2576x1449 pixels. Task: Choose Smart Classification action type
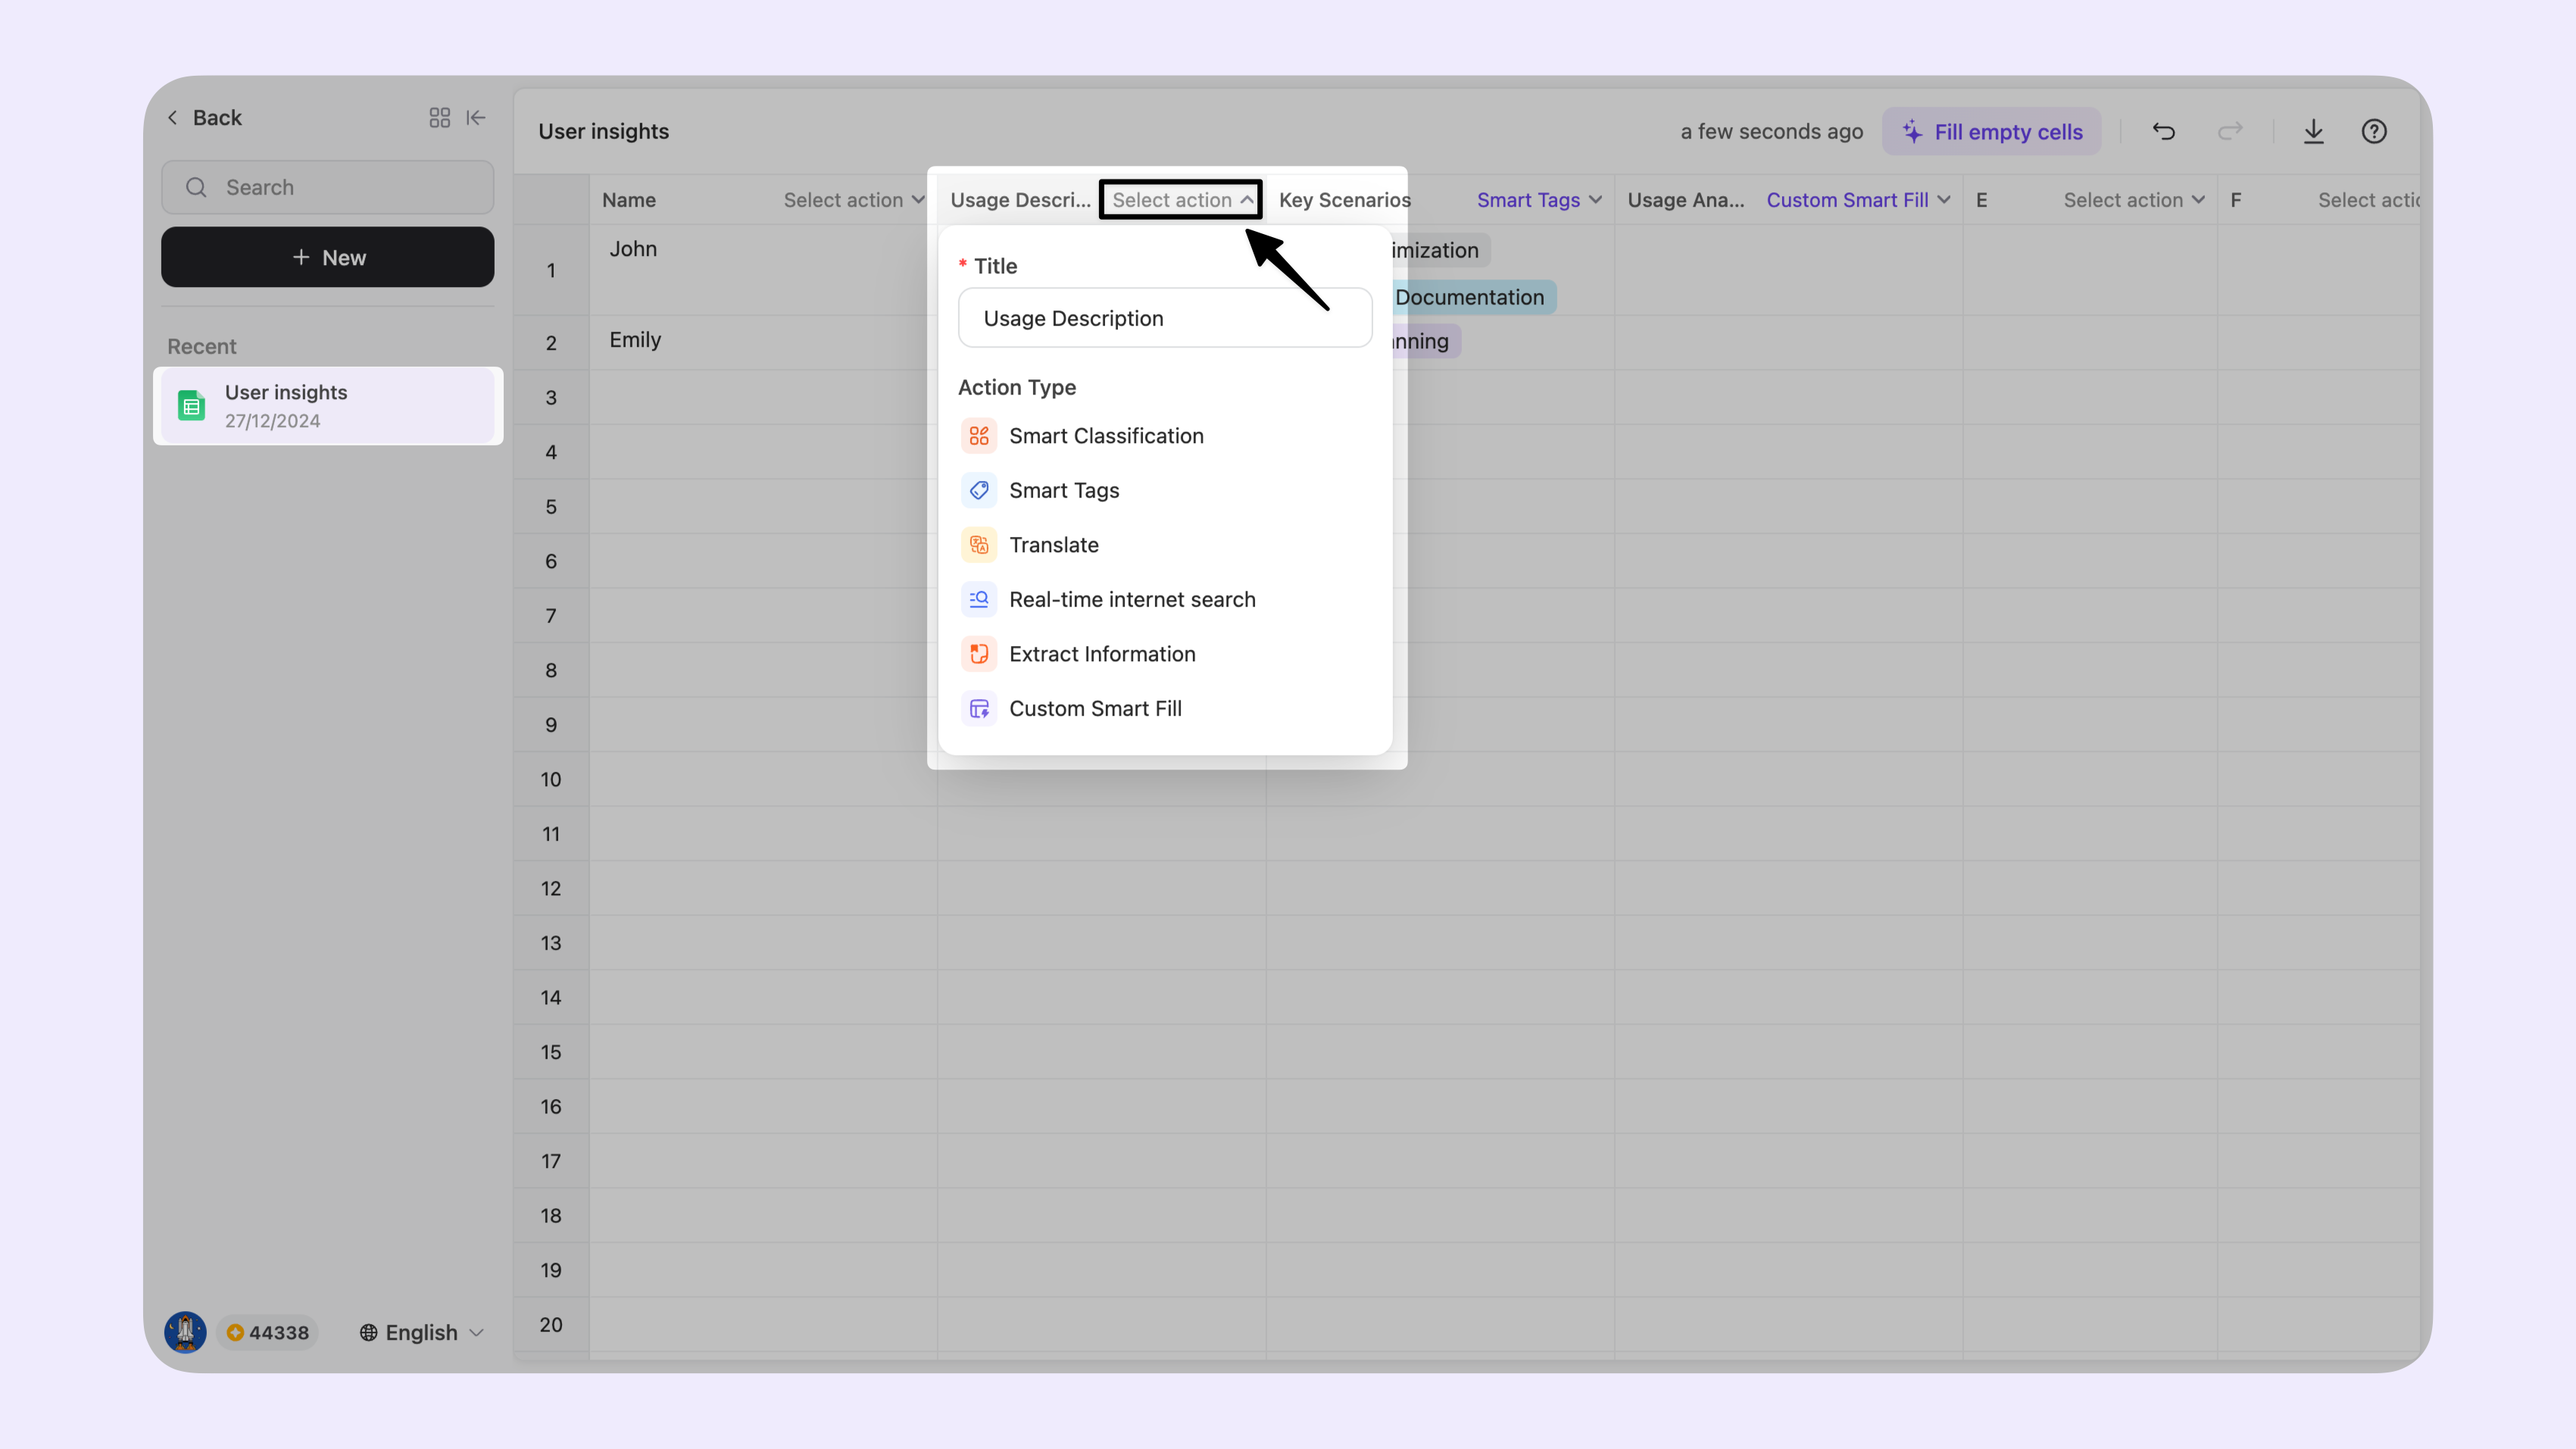(x=1105, y=436)
